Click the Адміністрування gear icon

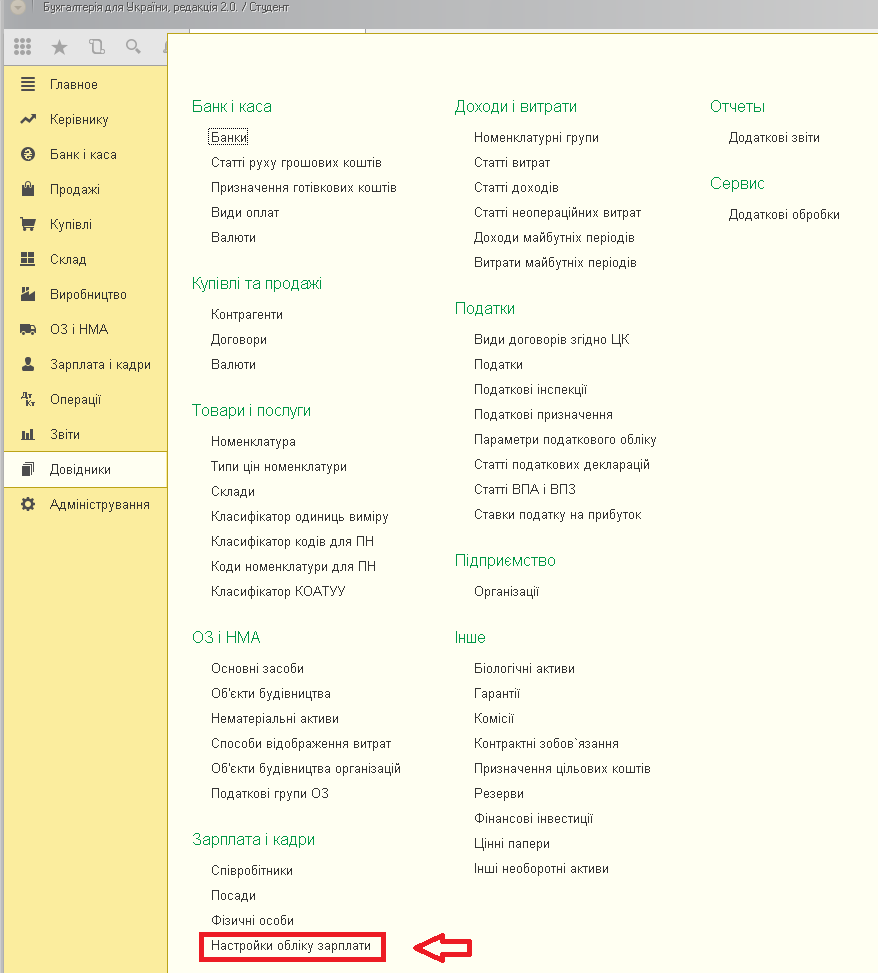tap(28, 504)
